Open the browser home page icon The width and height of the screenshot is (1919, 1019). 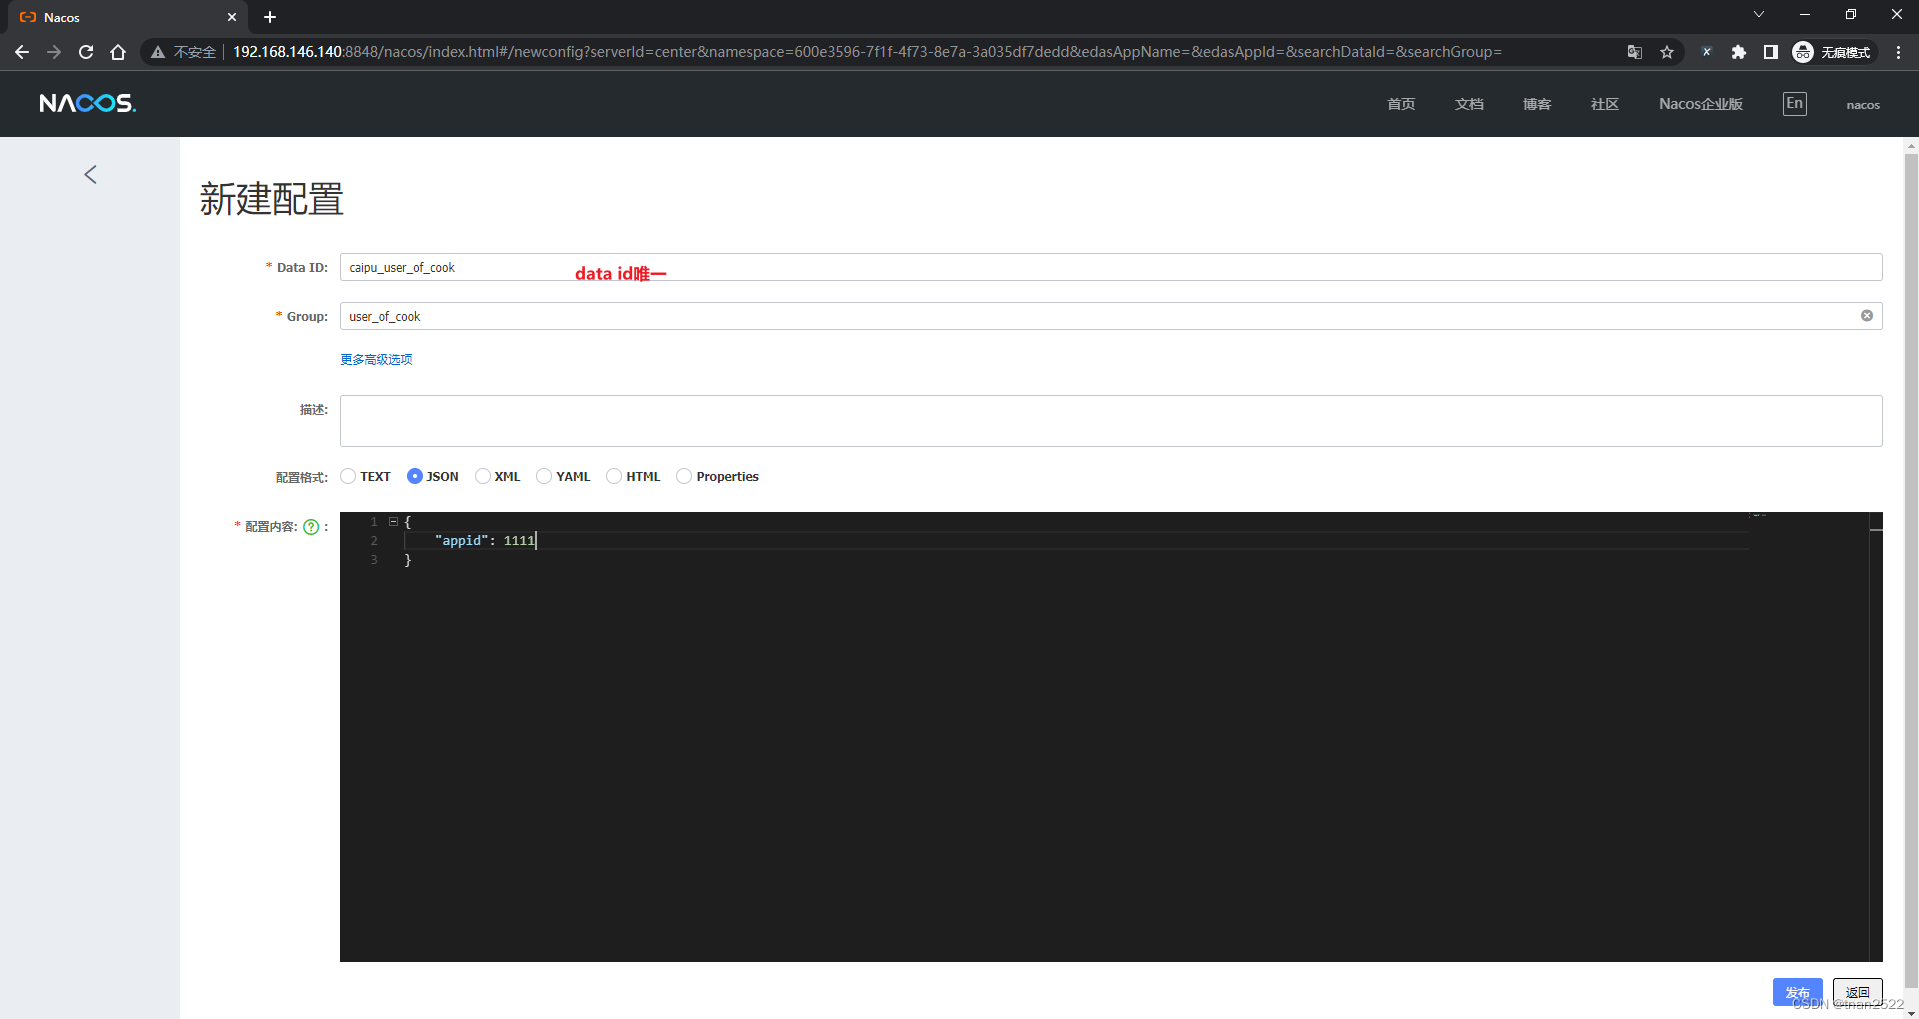pos(118,52)
